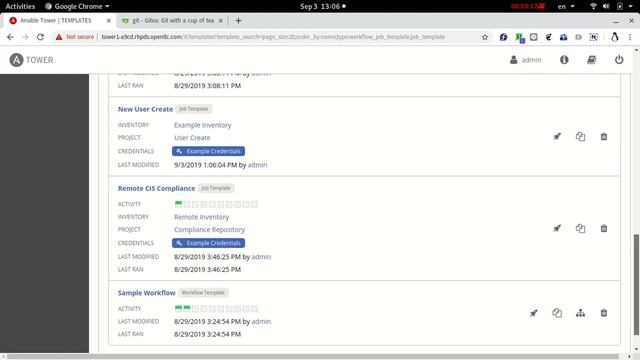Click the Job Template badge beside New User Create

(x=194, y=109)
